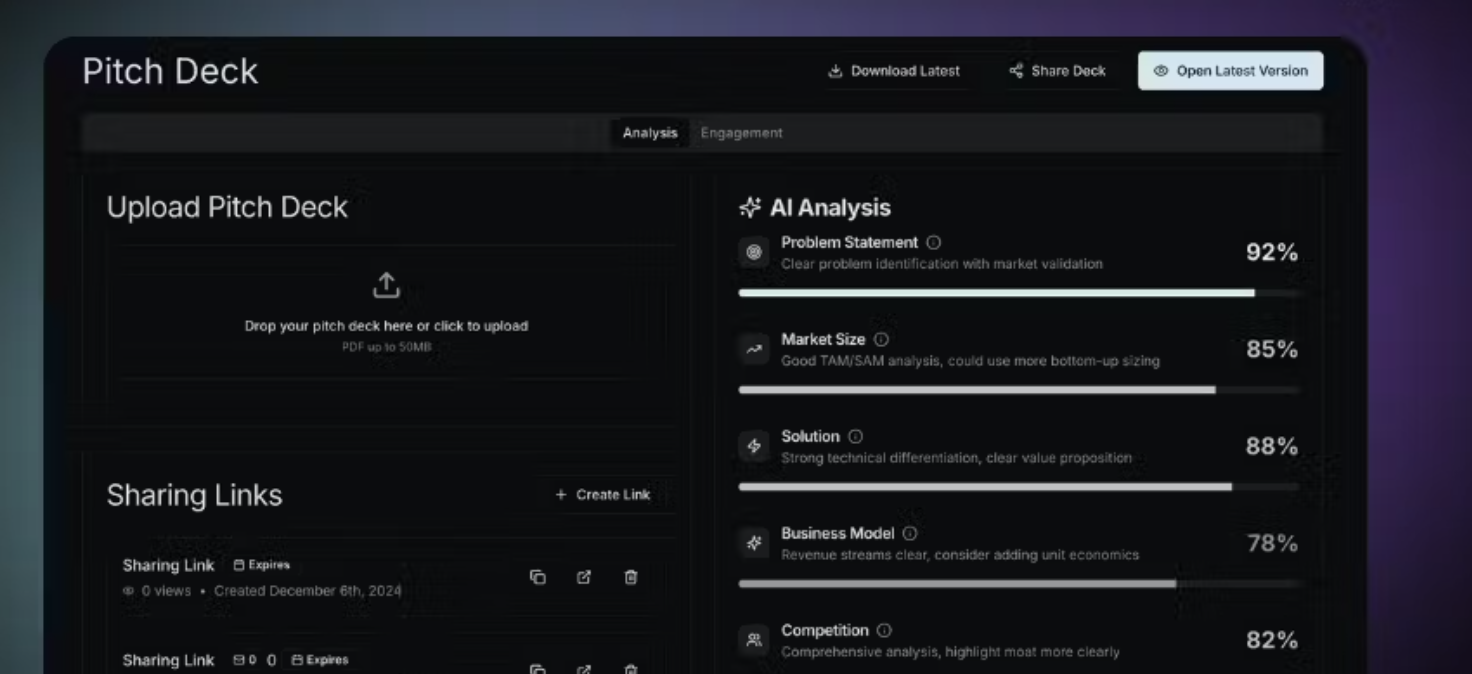
Task: Click the 'AI Analysis' heading text
Action: coord(830,208)
